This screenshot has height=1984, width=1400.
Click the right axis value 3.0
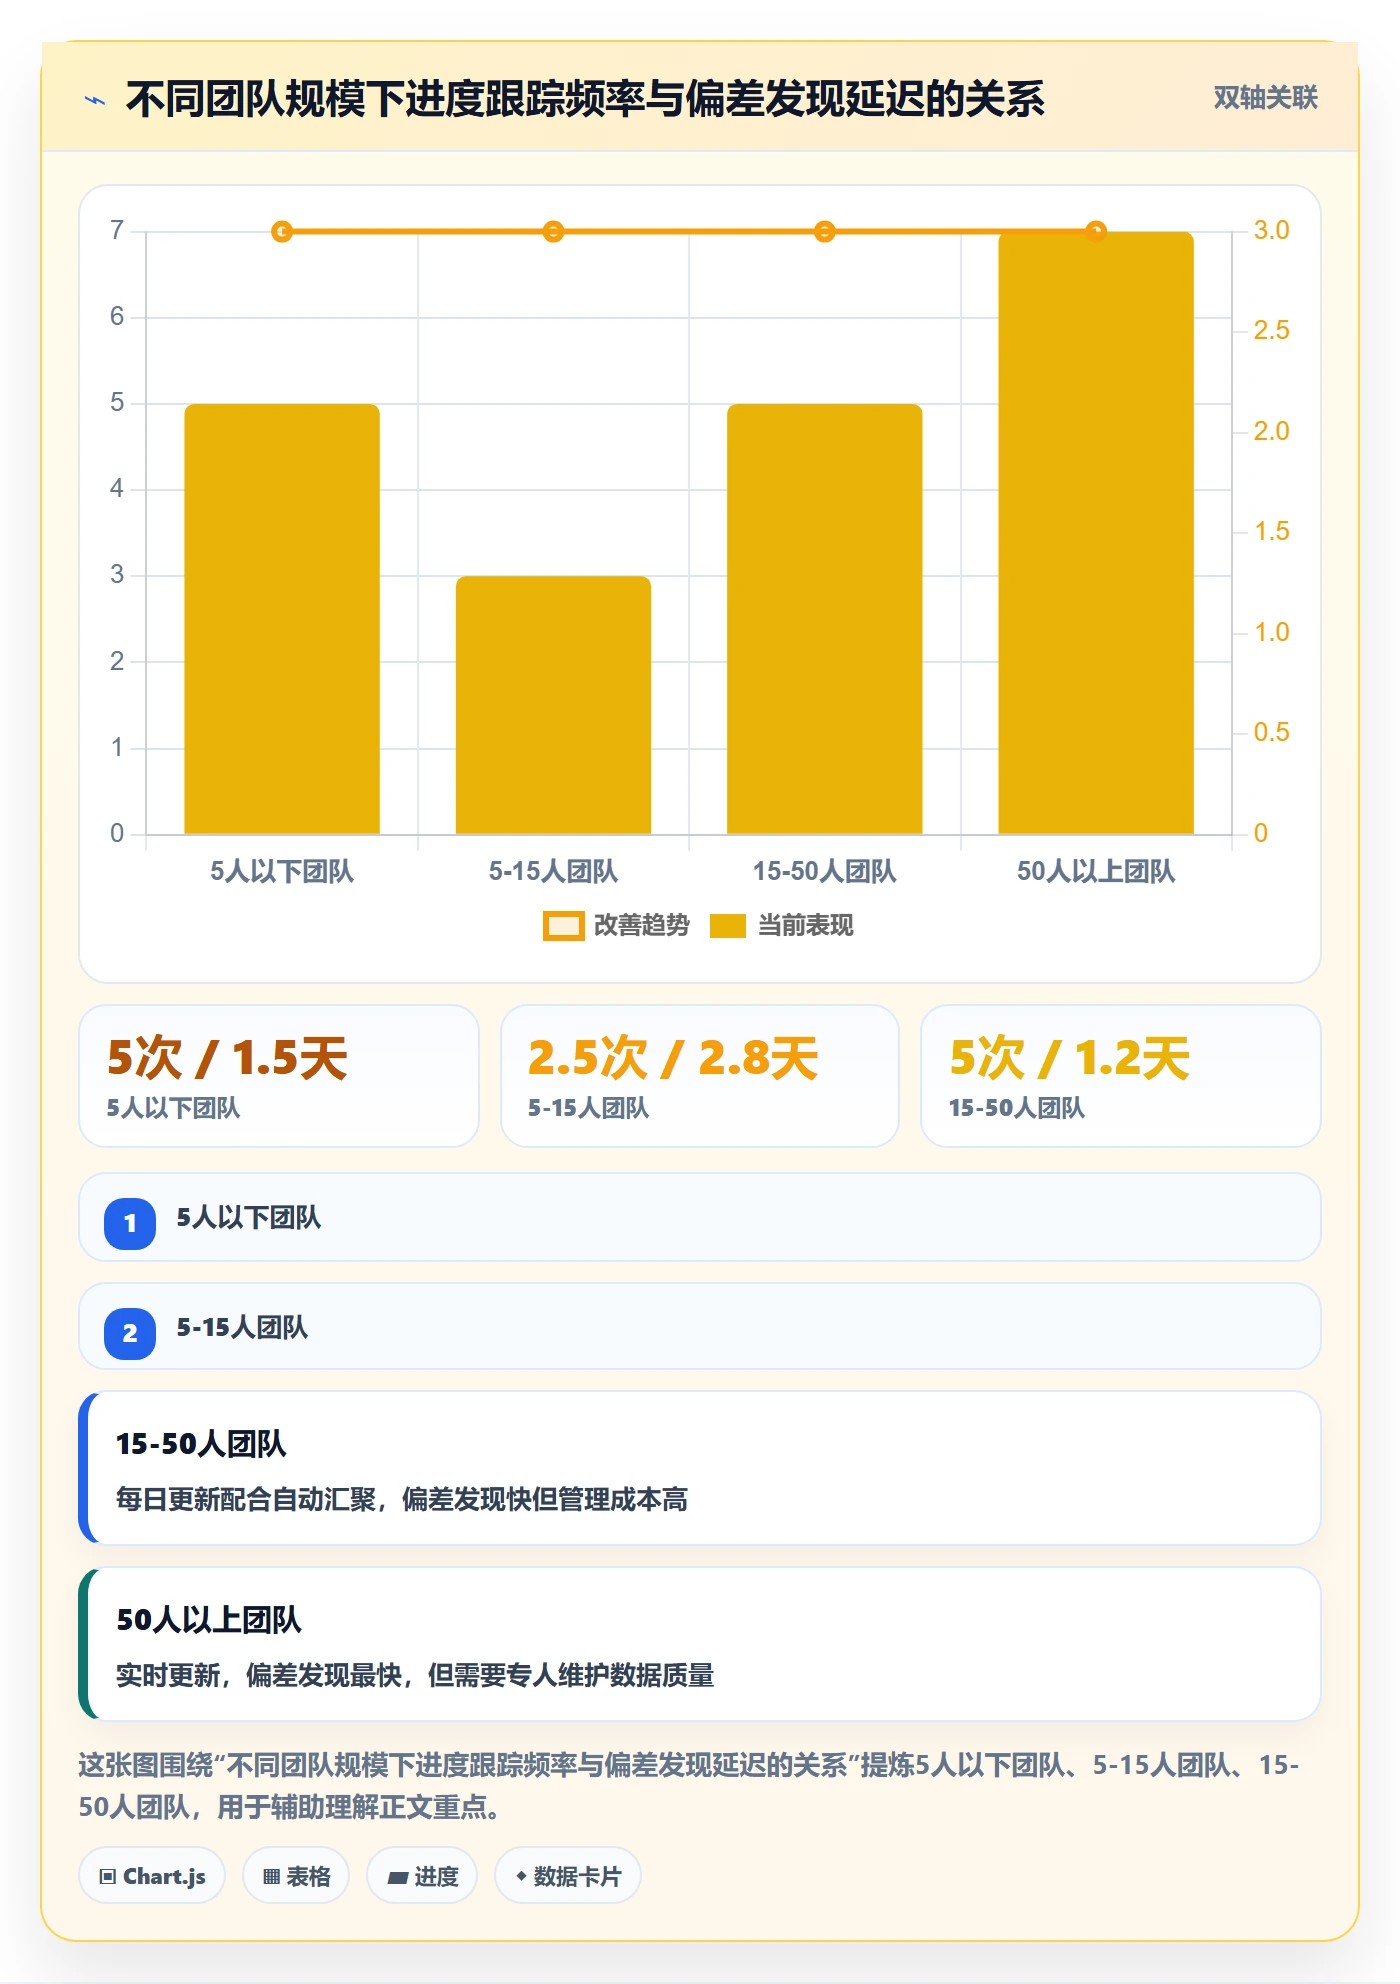(1271, 231)
